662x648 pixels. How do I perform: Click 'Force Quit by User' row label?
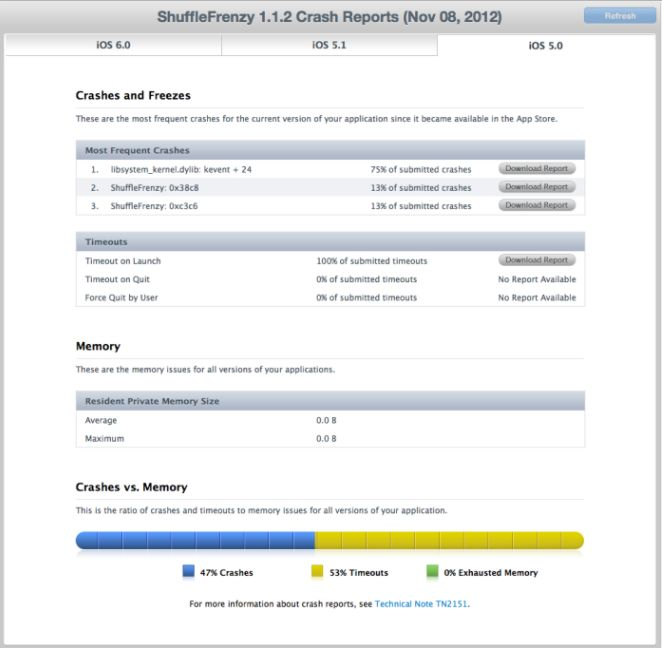point(121,298)
